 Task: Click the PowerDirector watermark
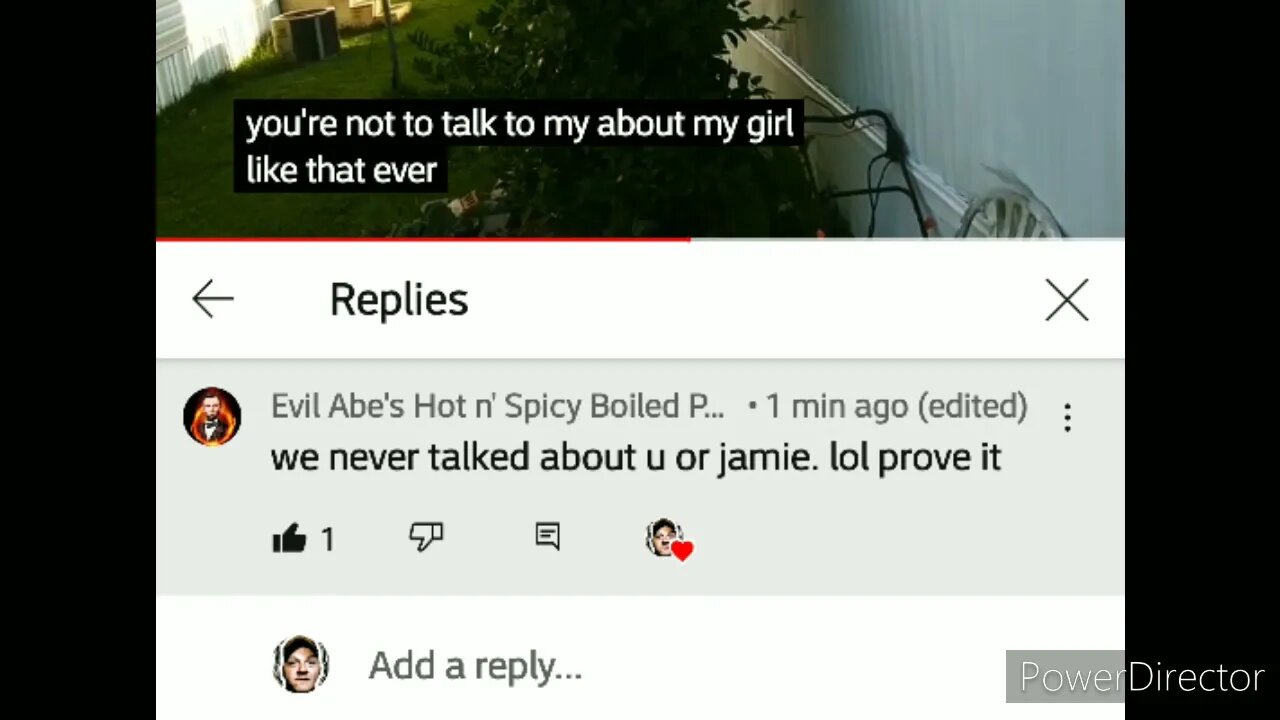coord(1141,677)
